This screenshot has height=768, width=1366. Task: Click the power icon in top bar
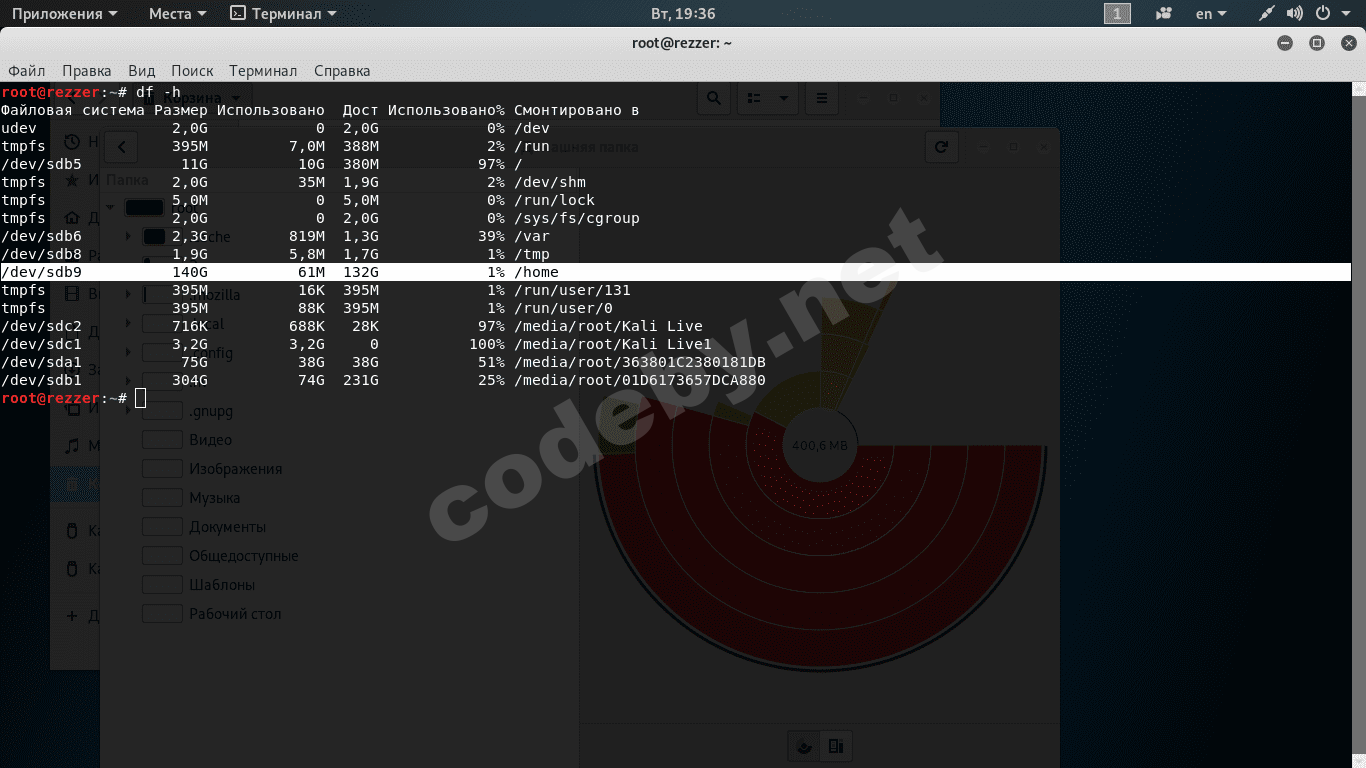[x=1322, y=14]
